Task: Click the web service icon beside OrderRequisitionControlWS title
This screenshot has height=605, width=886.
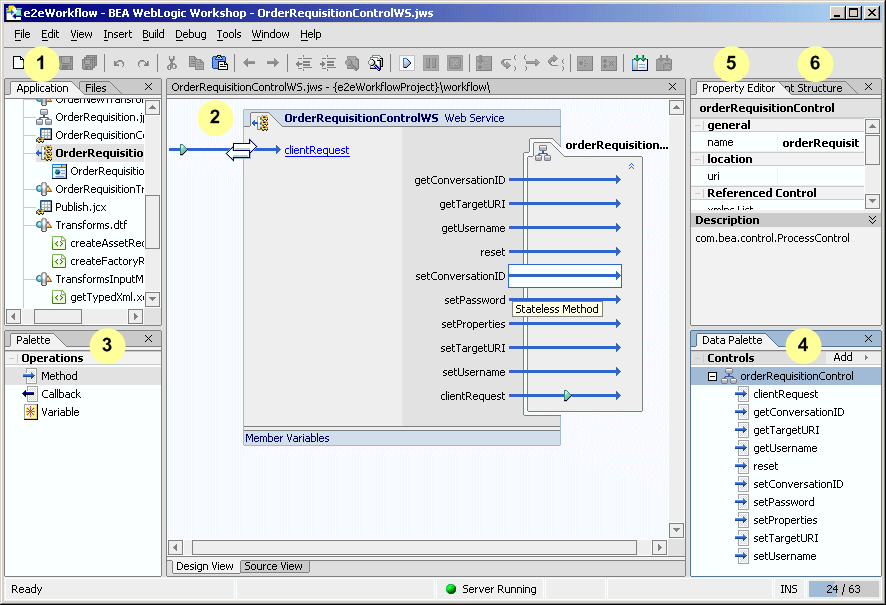Action: 261,121
